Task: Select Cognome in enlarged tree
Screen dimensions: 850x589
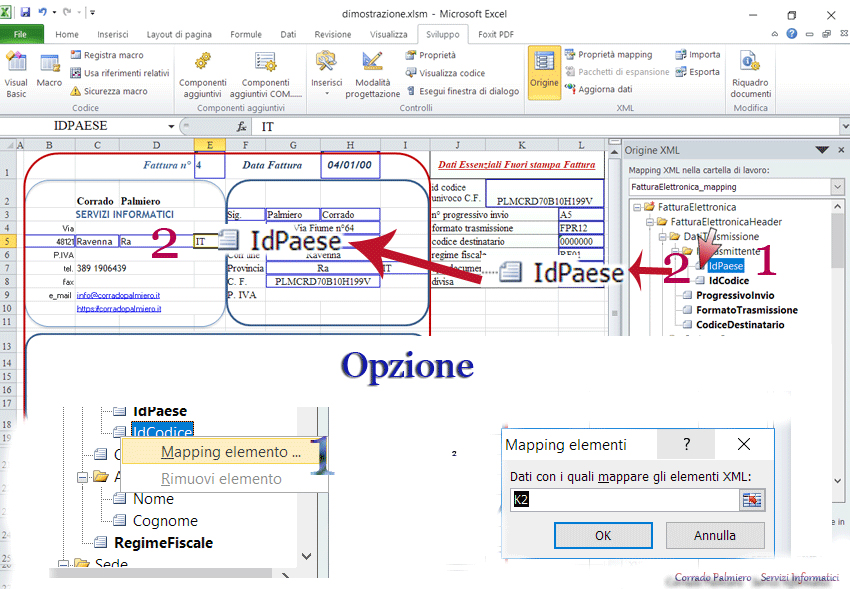Action: click(165, 521)
